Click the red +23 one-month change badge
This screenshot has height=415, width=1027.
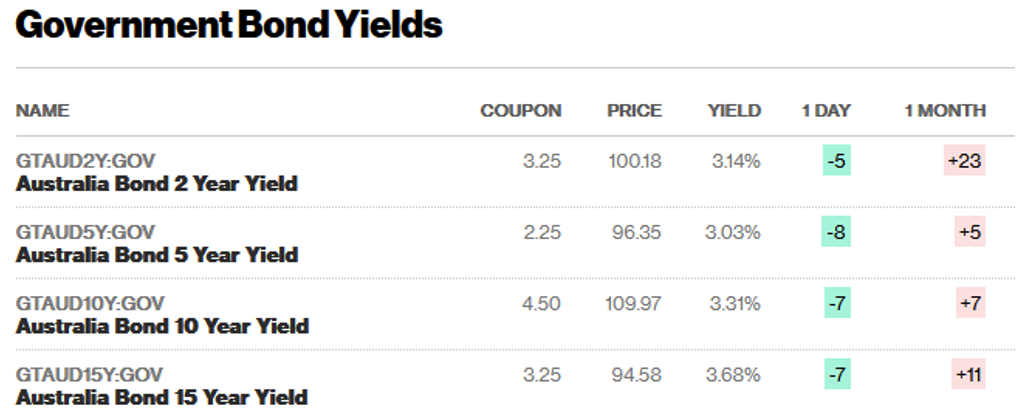[965, 161]
